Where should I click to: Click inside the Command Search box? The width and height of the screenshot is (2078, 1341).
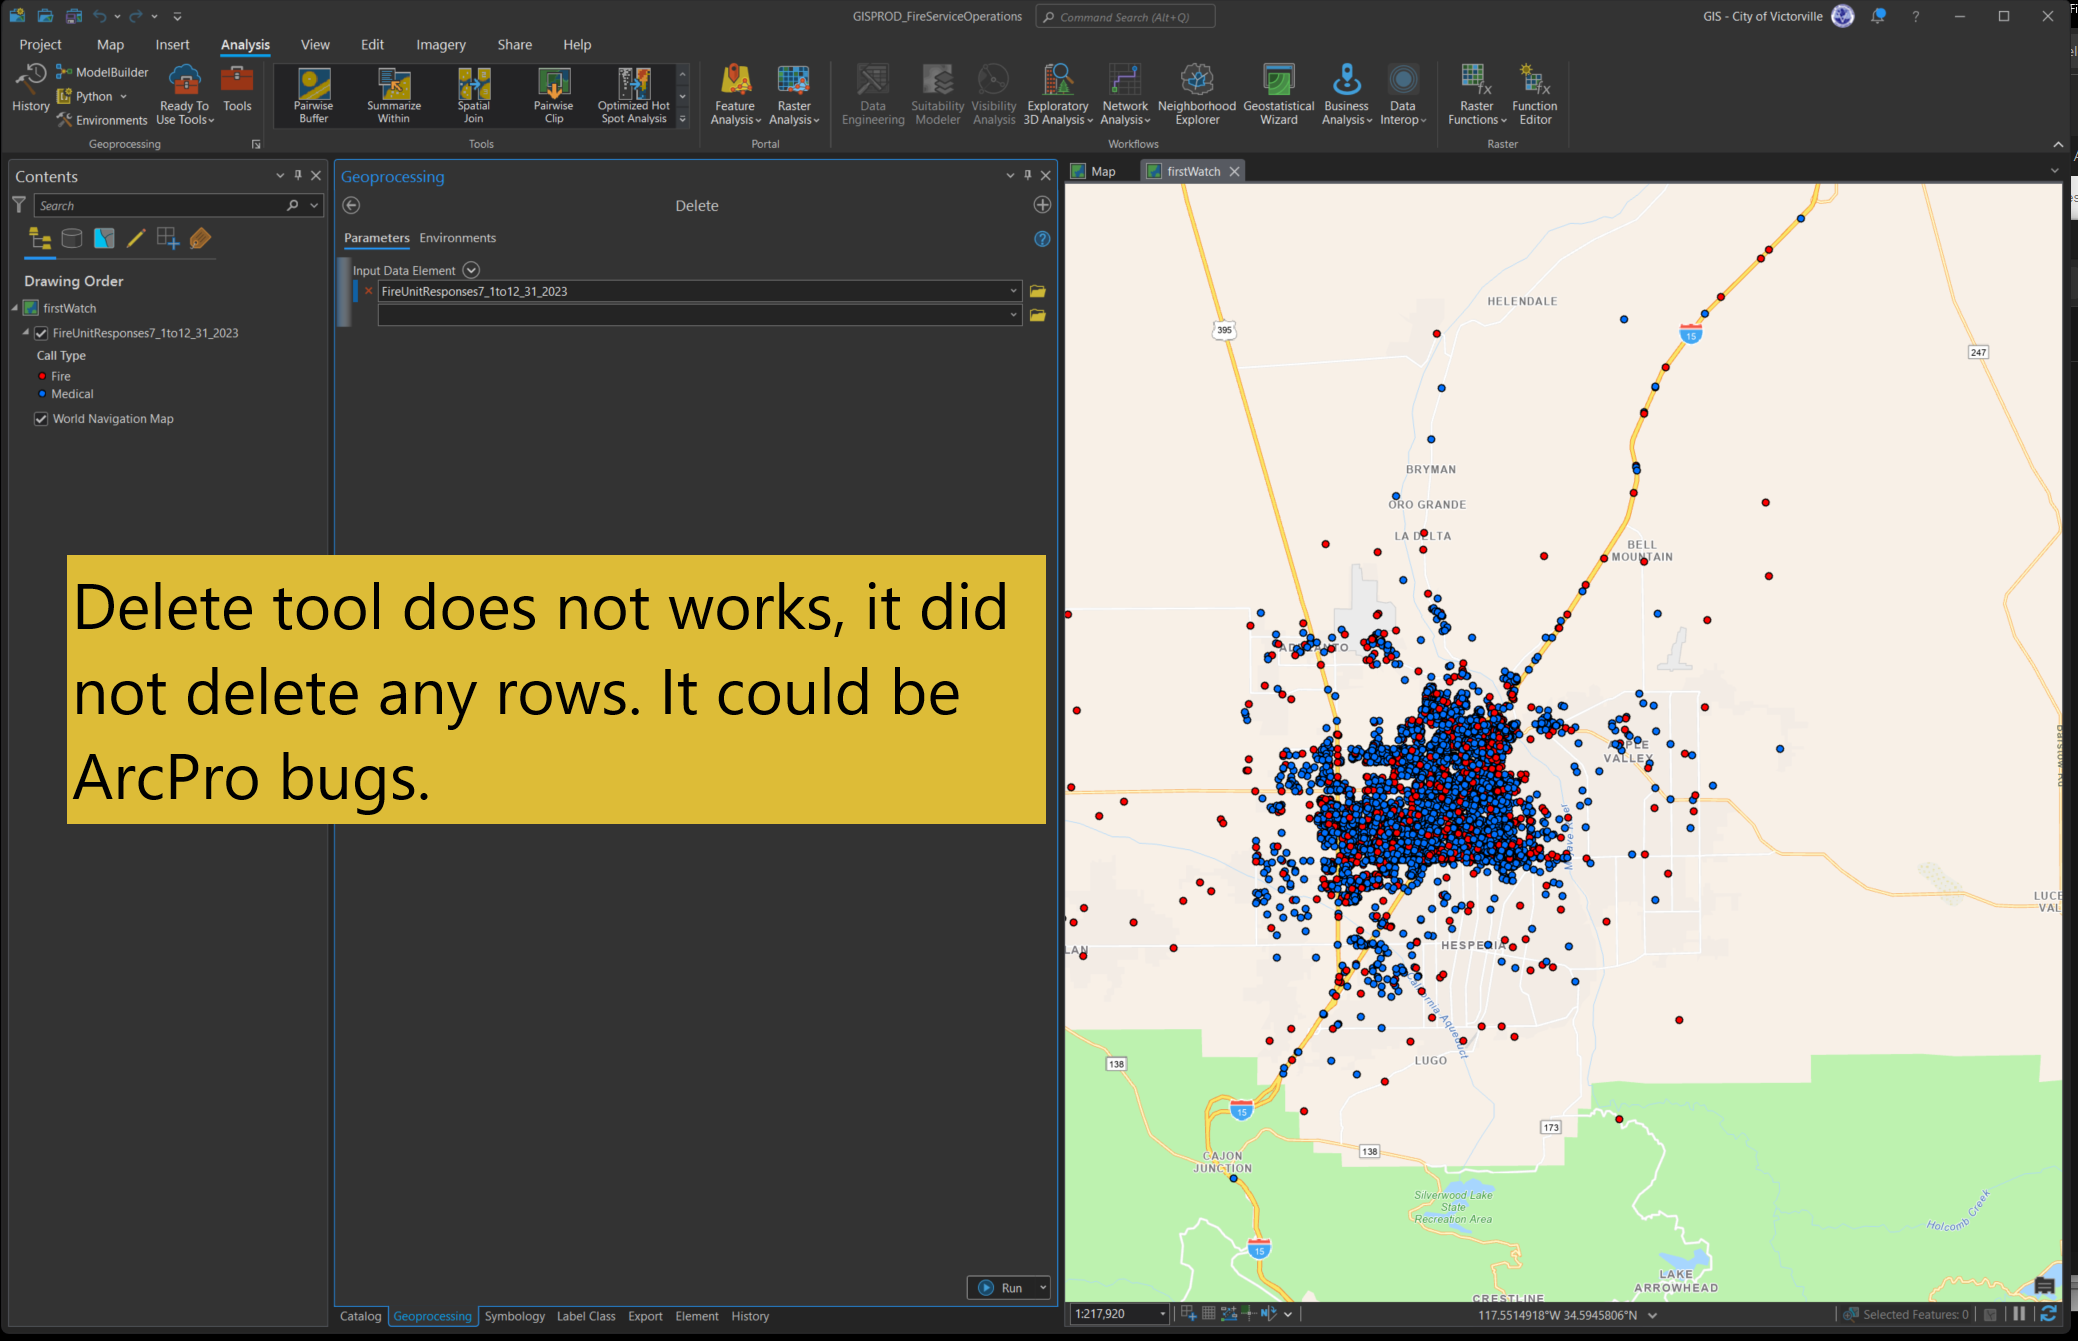point(1126,17)
